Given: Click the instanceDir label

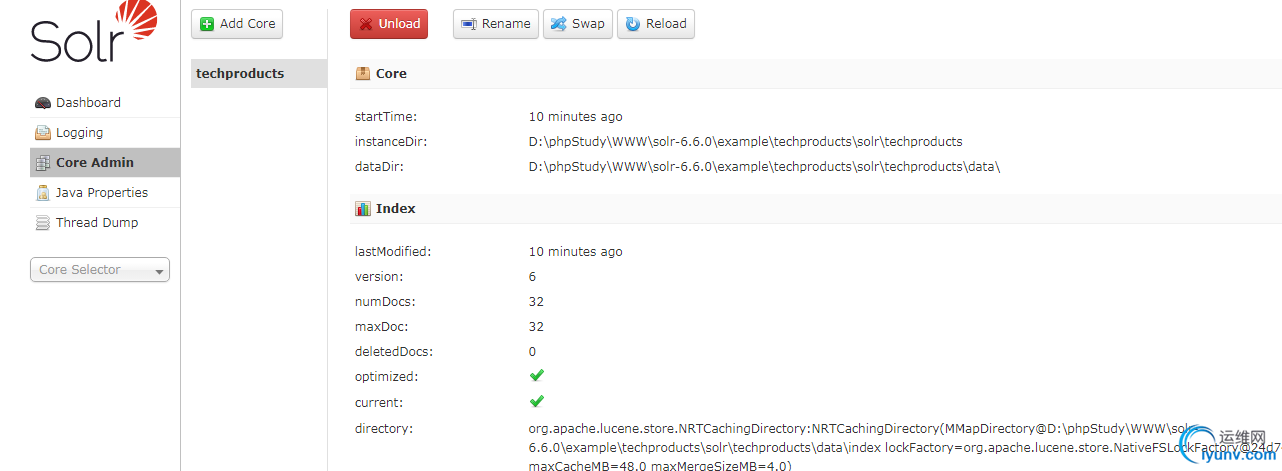Looking at the screenshot, I should click(x=392, y=142).
